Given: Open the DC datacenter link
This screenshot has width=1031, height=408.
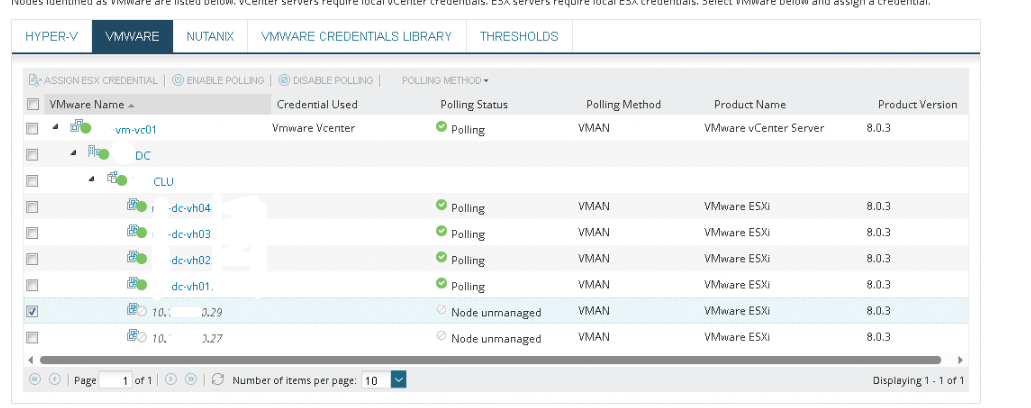Looking at the screenshot, I should click(x=143, y=156).
